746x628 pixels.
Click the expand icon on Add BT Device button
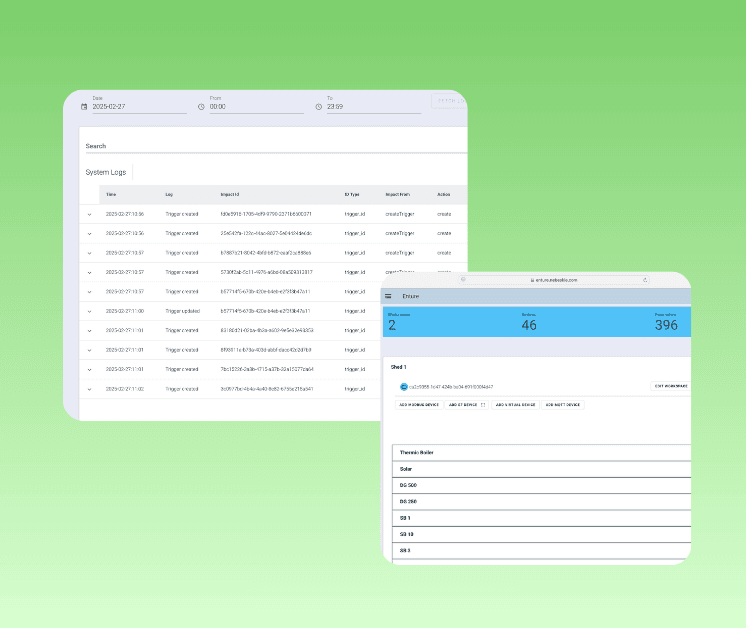pos(483,405)
